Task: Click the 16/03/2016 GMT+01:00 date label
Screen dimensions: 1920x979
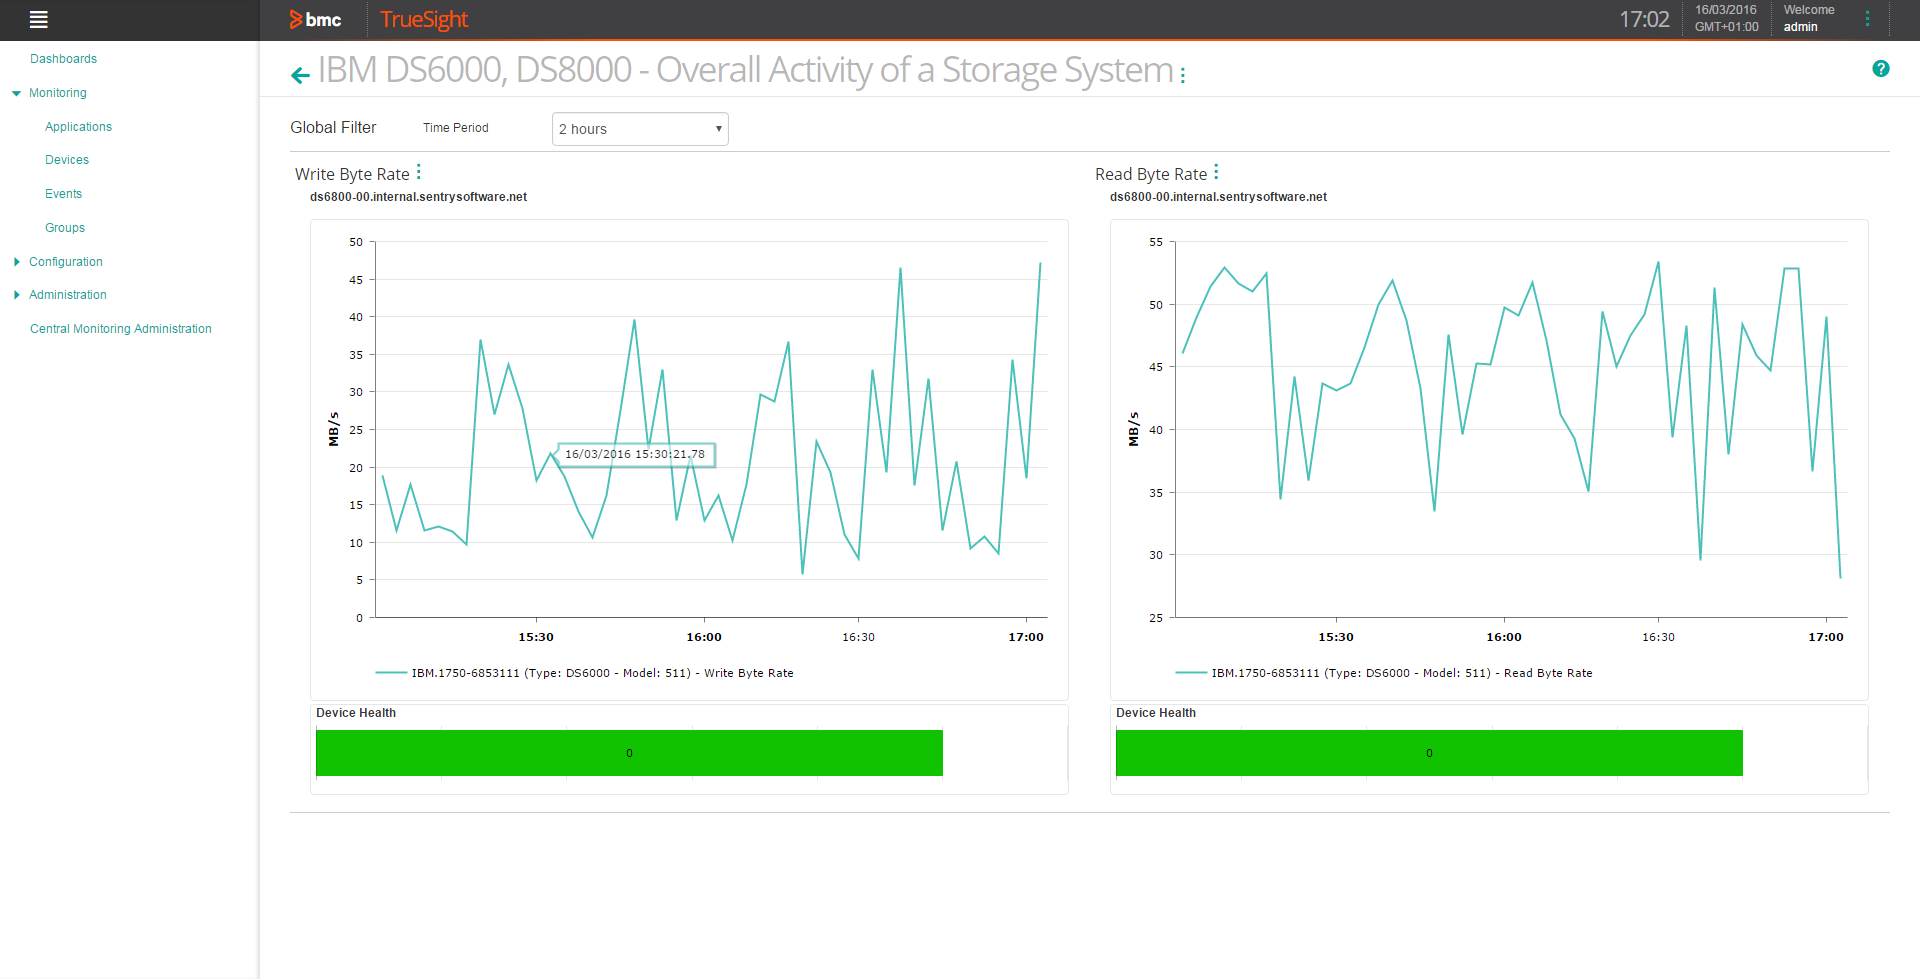Action: (x=1726, y=19)
